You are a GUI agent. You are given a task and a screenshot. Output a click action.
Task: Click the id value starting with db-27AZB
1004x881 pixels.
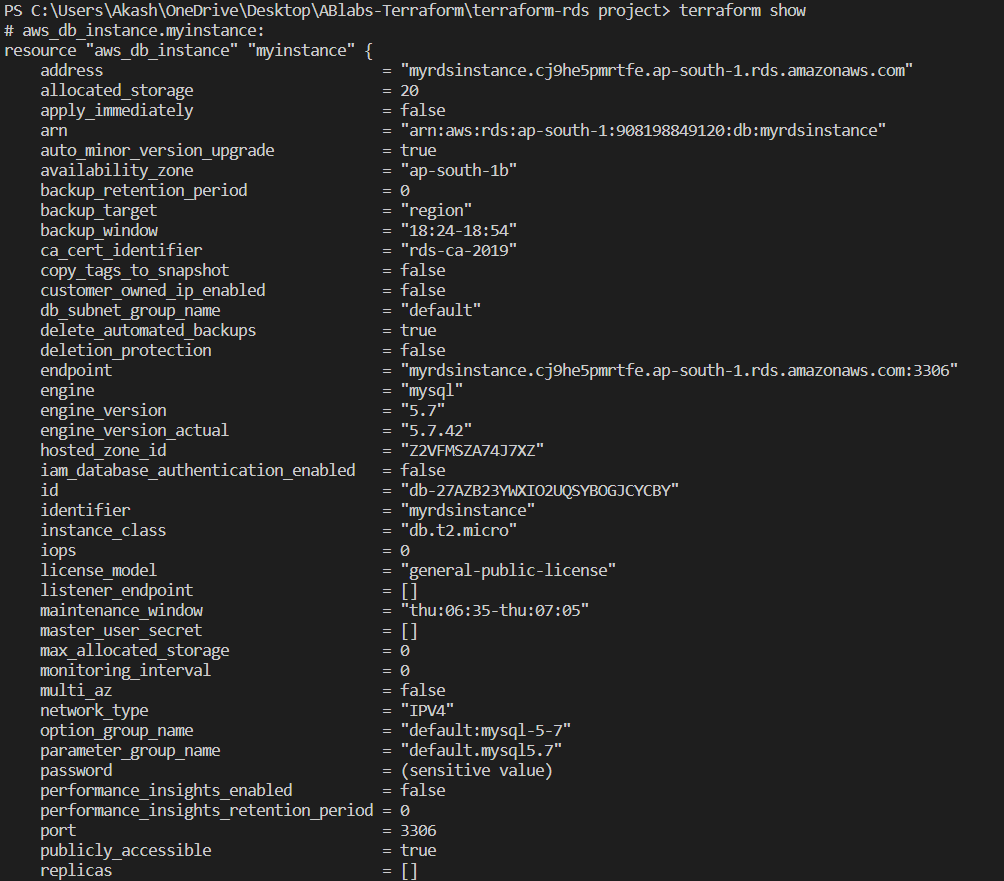pos(540,490)
